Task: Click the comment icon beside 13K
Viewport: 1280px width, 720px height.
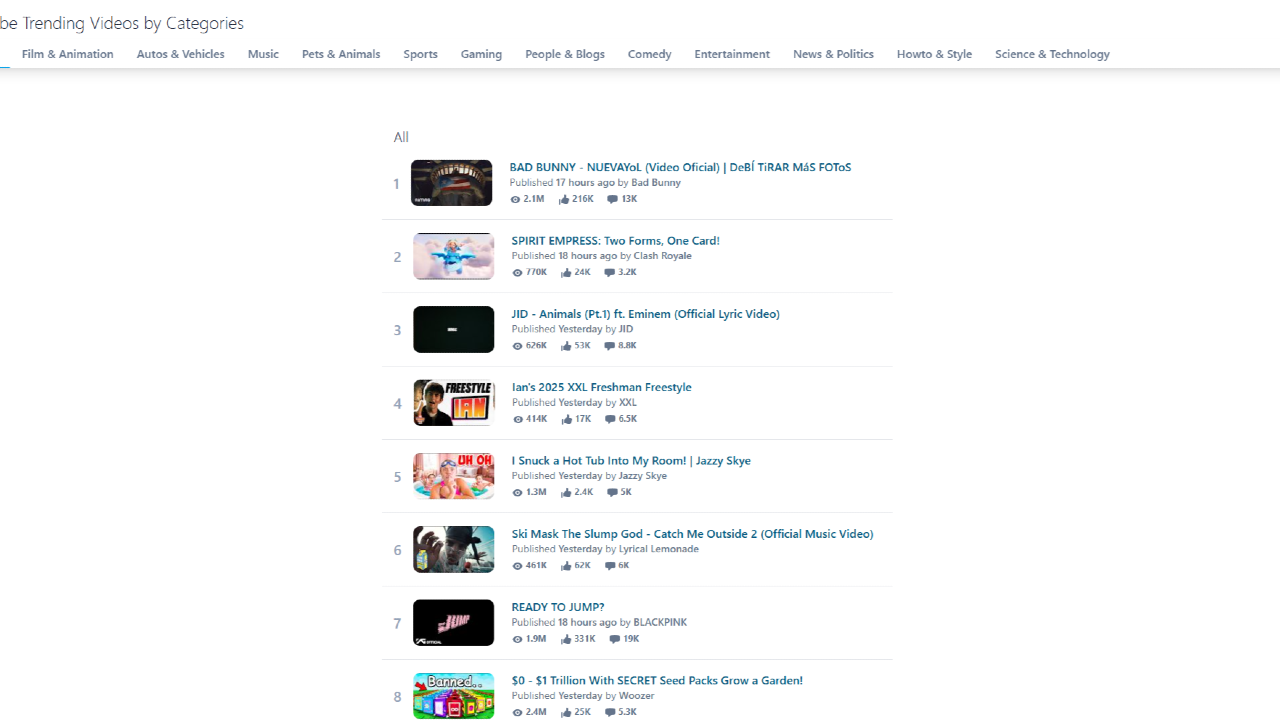Action: 612,199
